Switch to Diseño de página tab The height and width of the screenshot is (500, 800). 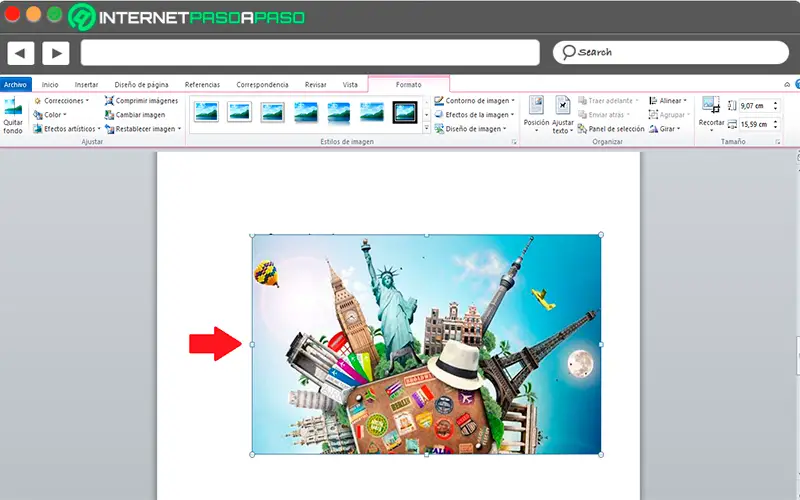pyautogui.click(x=141, y=85)
